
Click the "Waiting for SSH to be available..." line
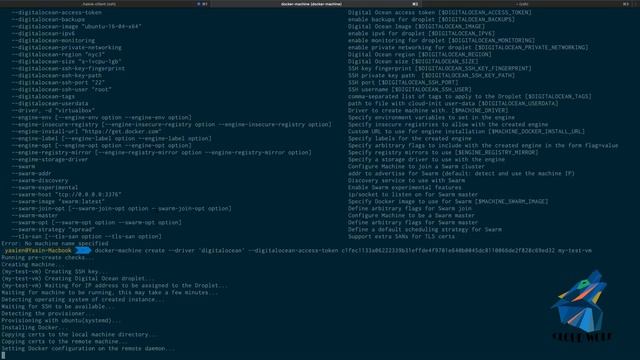click(x=58, y=306)
